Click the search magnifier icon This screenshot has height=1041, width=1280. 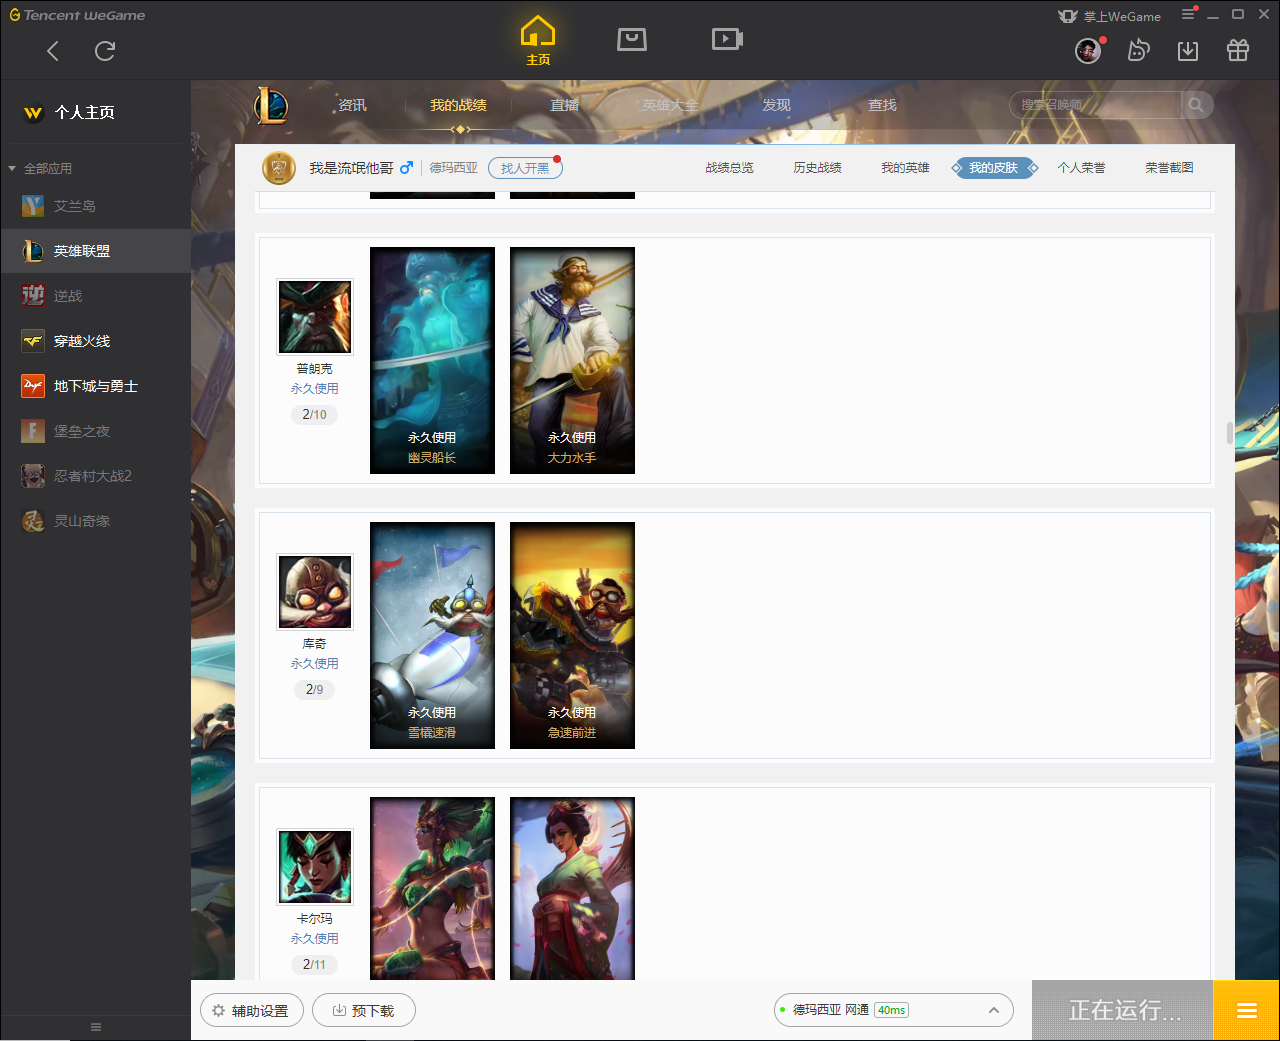(1196, 105)
